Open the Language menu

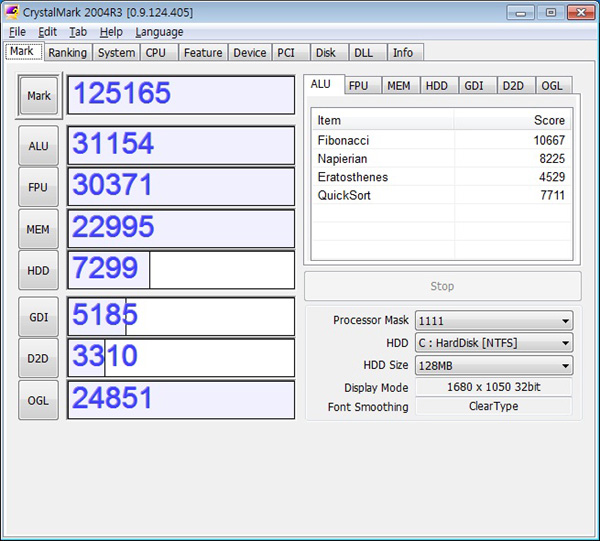[x=159, y=32]
